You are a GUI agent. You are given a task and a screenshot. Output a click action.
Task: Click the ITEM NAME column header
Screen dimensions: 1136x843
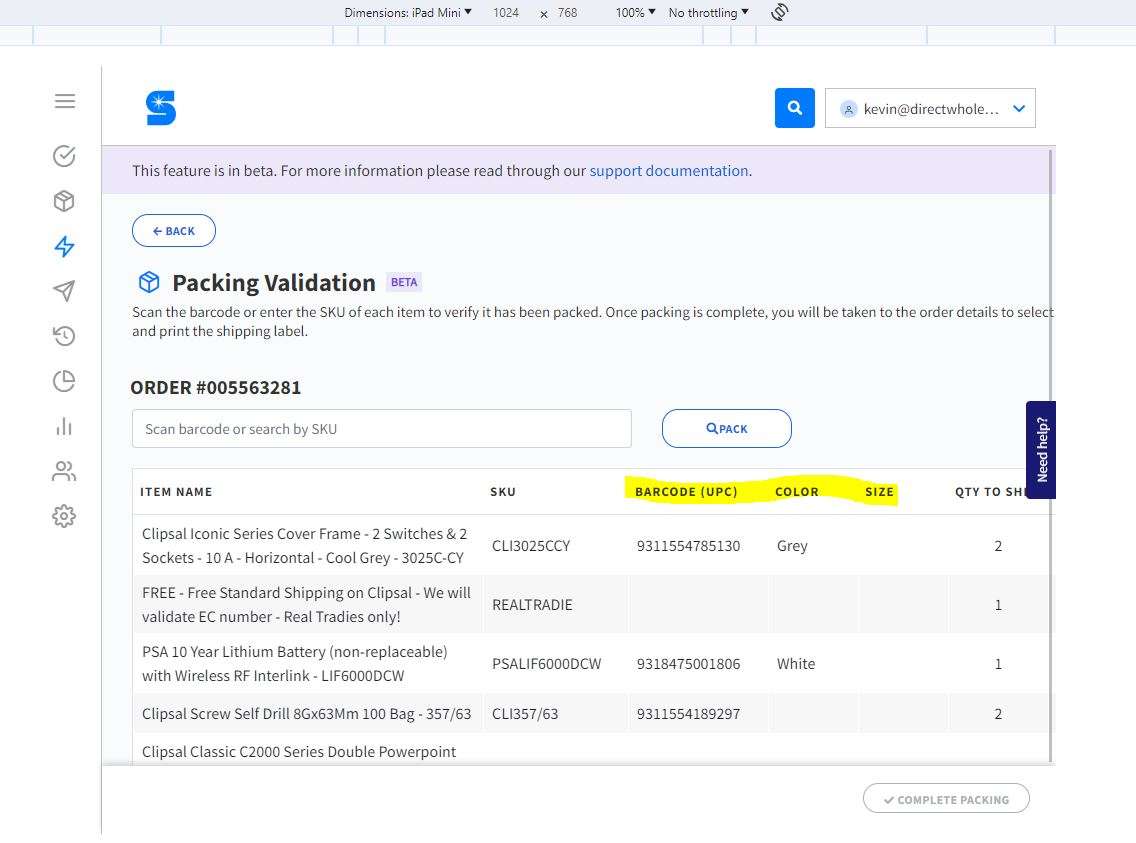(176, 492)
